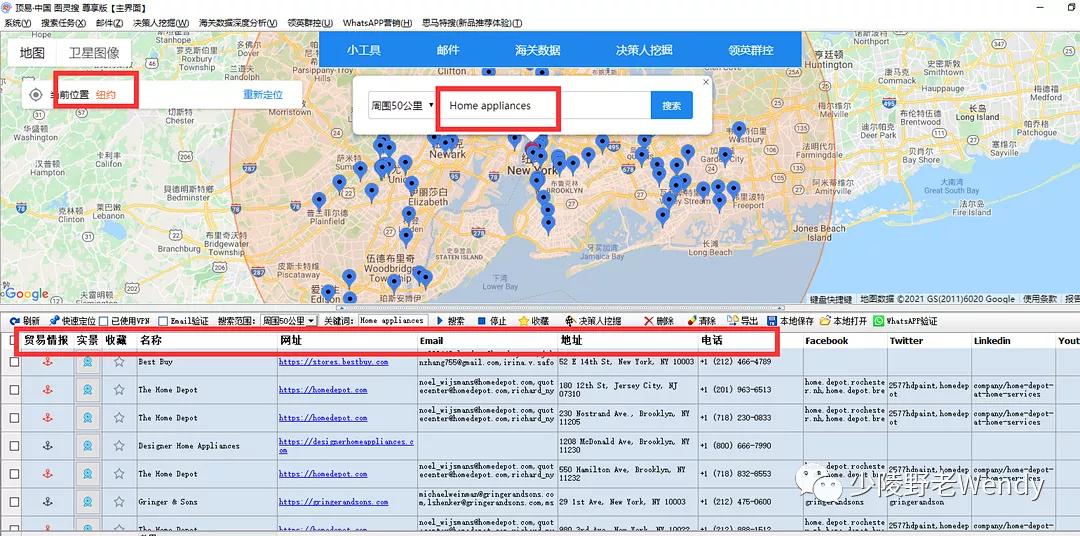Screen dimensions: 1080x536
Task: Click the 重新定位 relocate link
Action: 262,95
